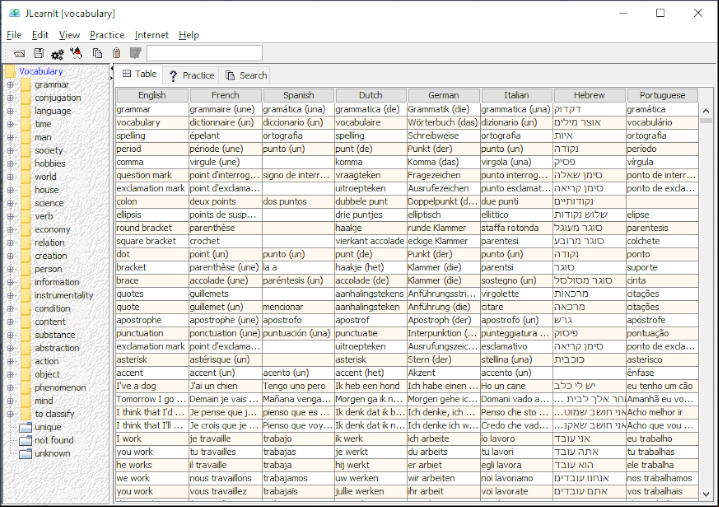Expand the science tree node

click(x=10, y=204)
